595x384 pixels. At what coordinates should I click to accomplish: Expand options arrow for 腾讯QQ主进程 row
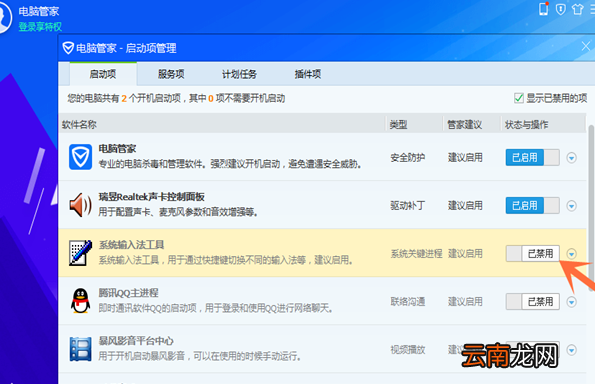[571, 302]
